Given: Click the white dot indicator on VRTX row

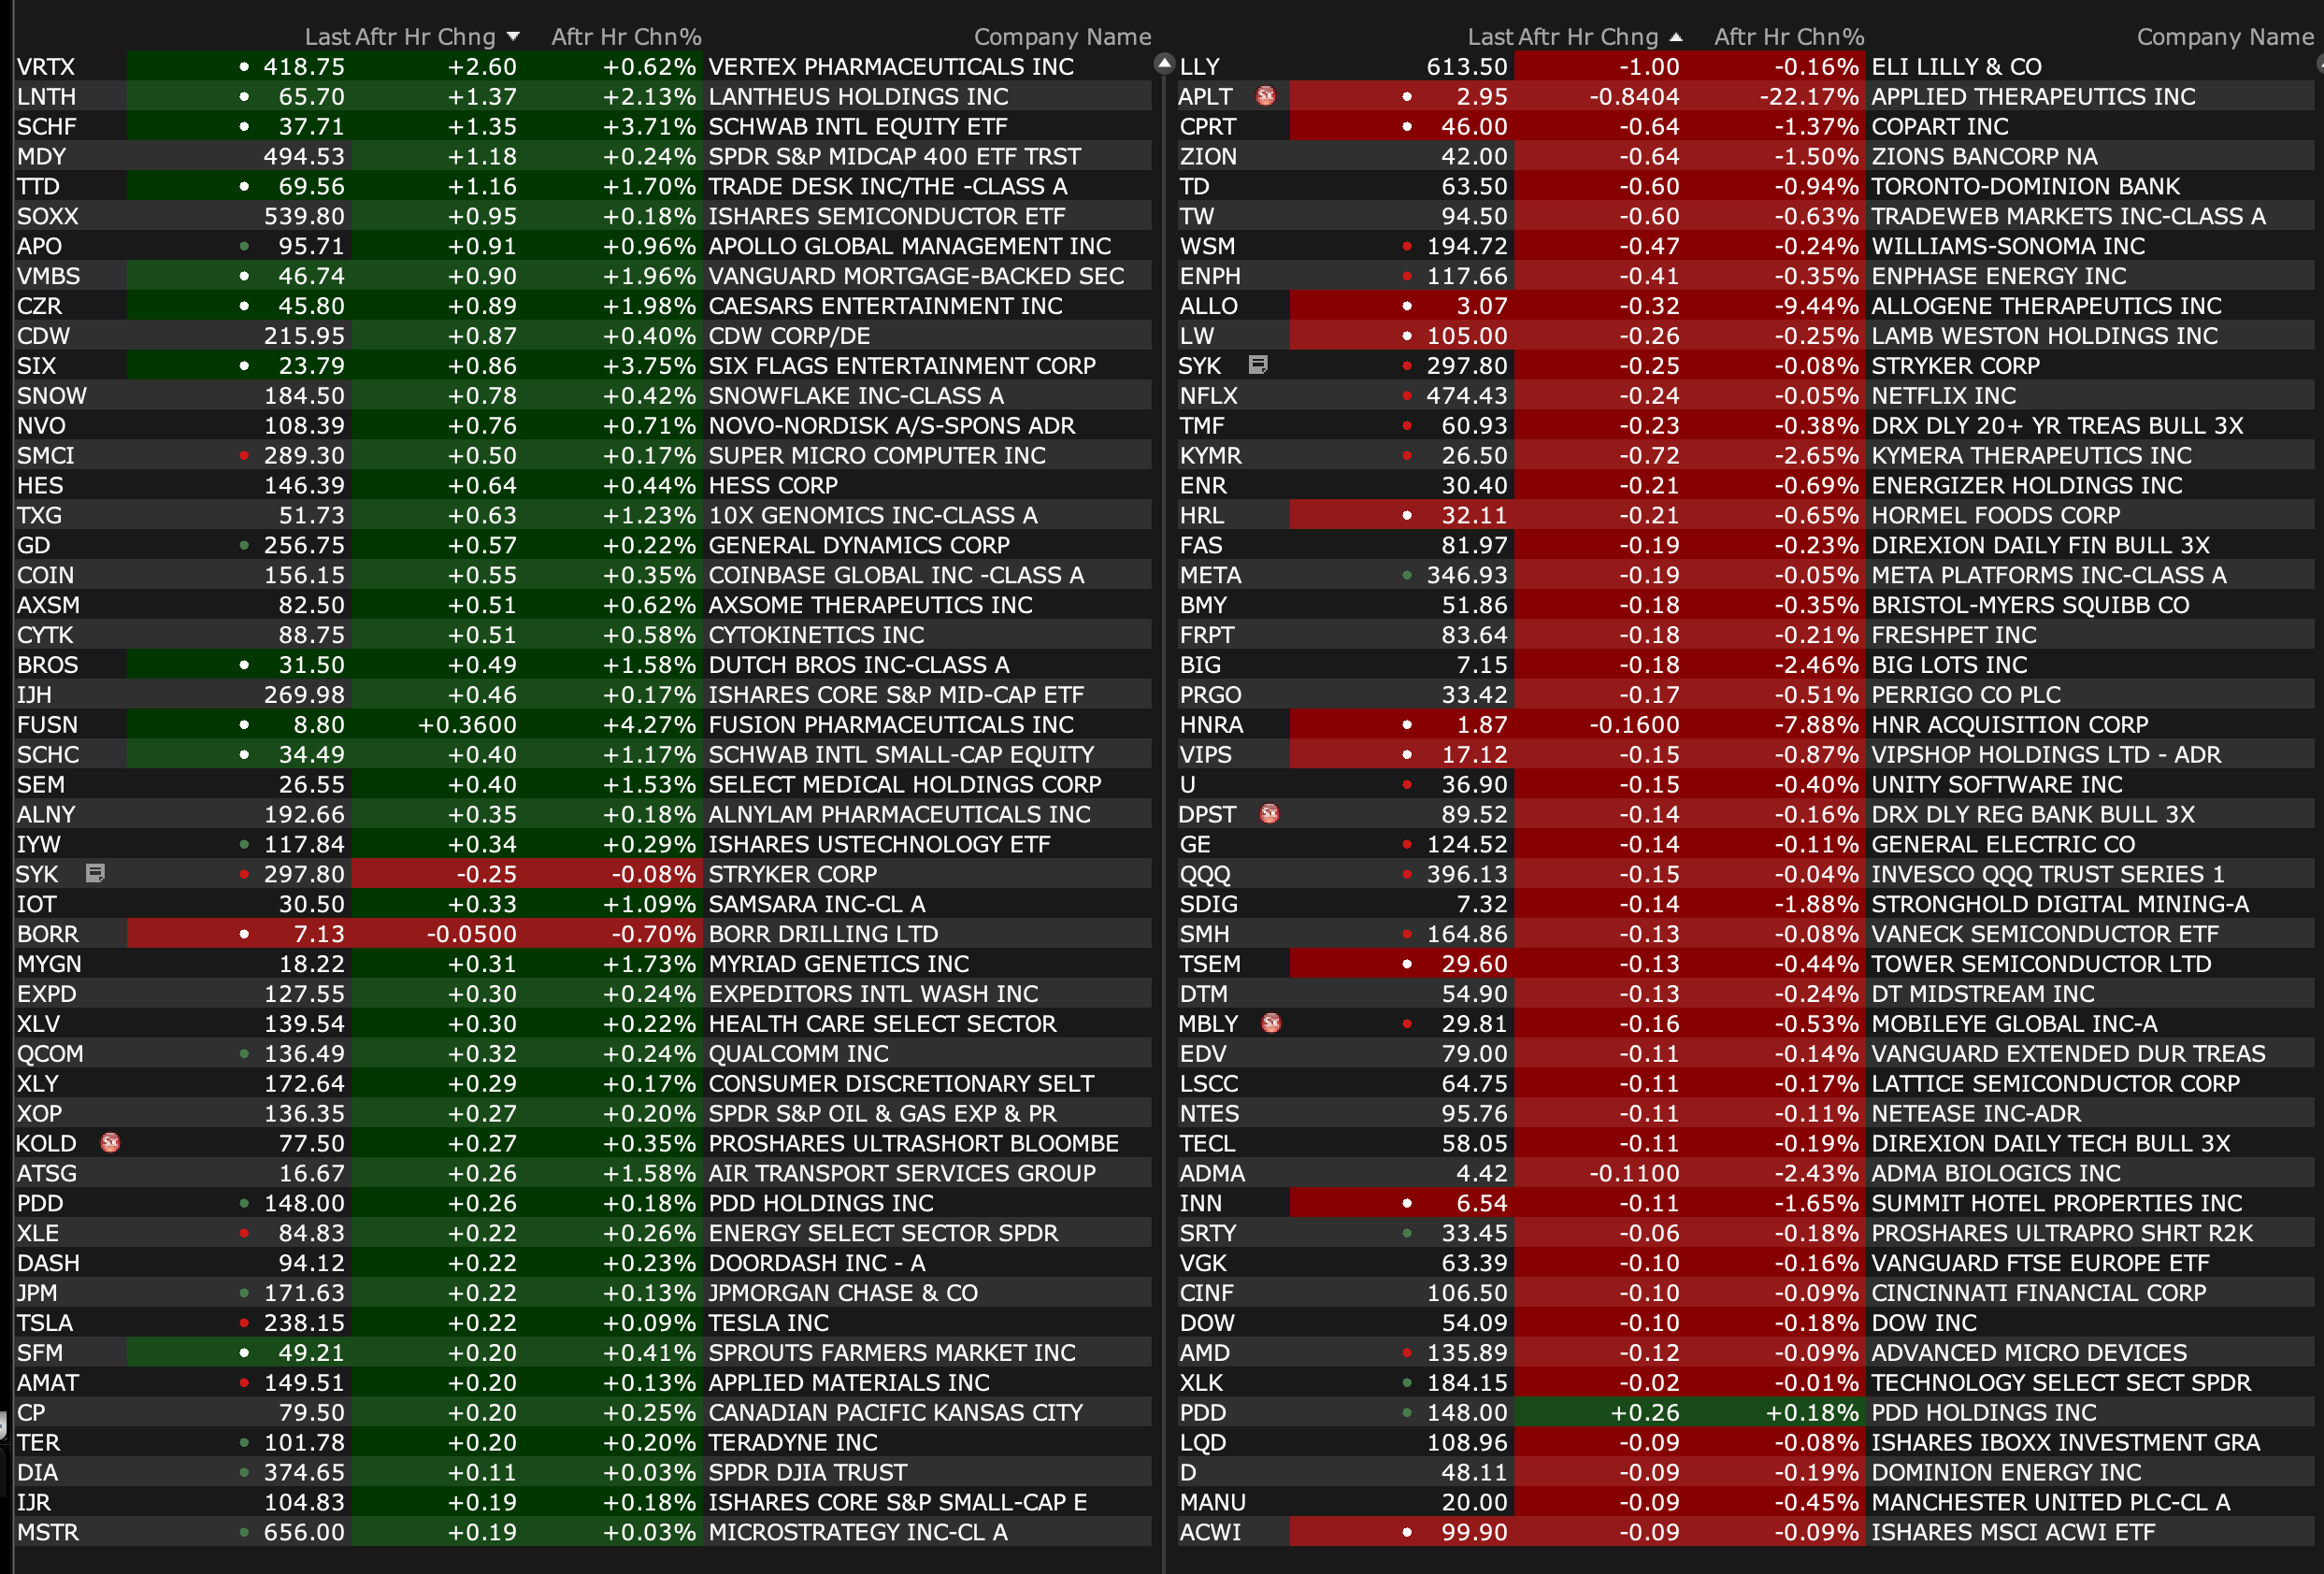Looking at the screenshot, I should tap(244, 67).
